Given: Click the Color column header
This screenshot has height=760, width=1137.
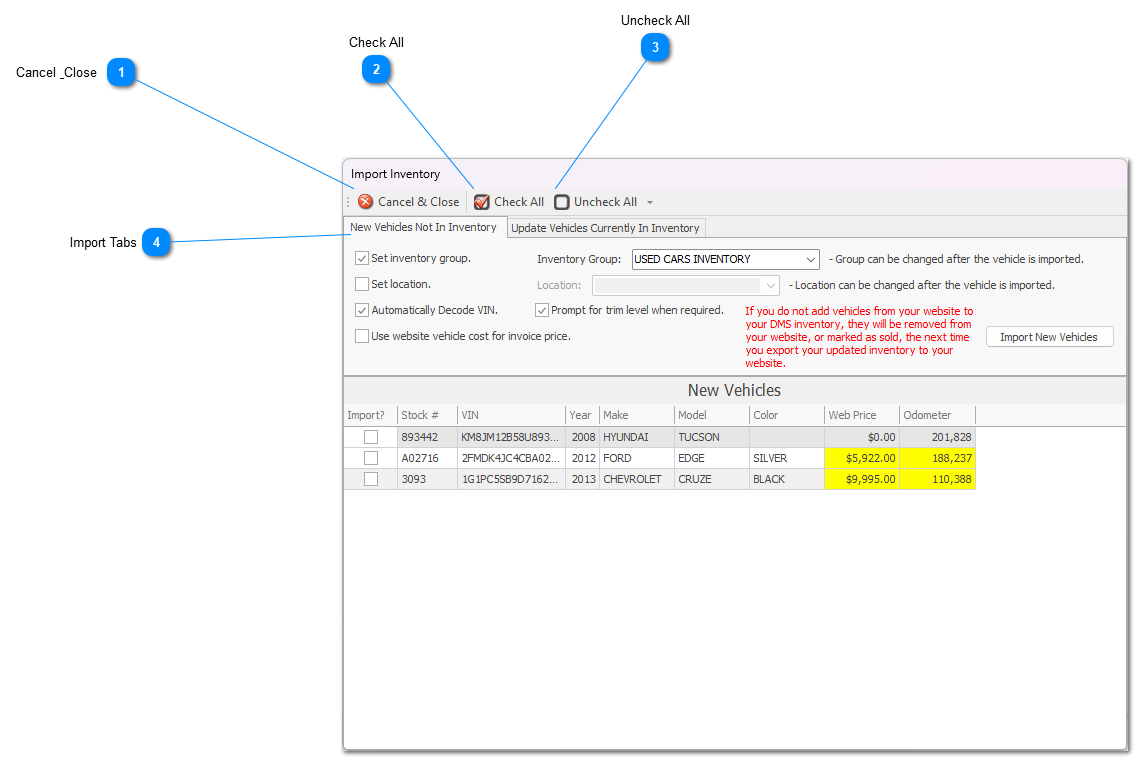Looking at the screenshot, I should coord(787,415).
